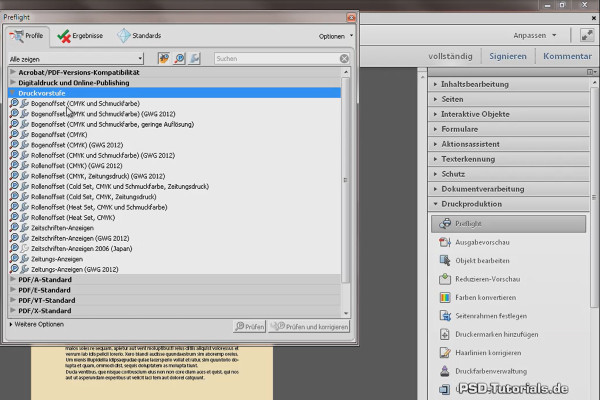This screenshot has height=400, width=600.
Task: Open the Optionen menu
Action: coord(336,36)
